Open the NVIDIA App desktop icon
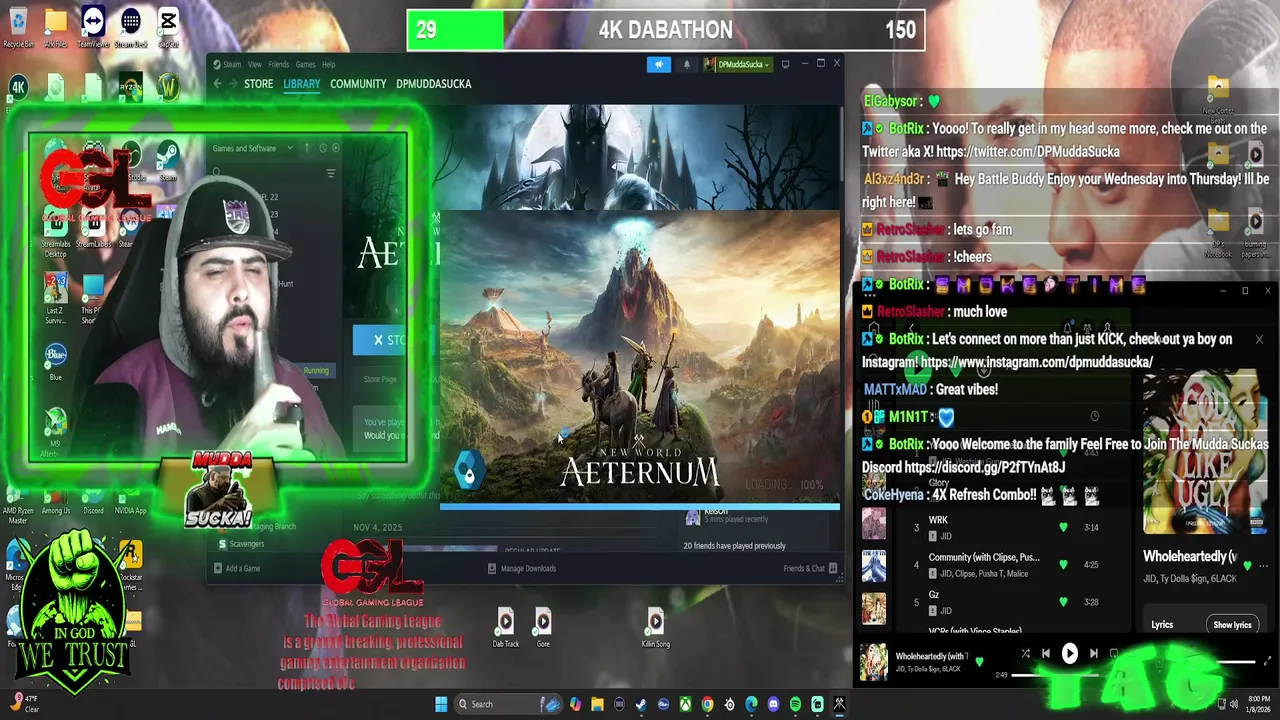 pyautogui.click(x=130, y=502)
